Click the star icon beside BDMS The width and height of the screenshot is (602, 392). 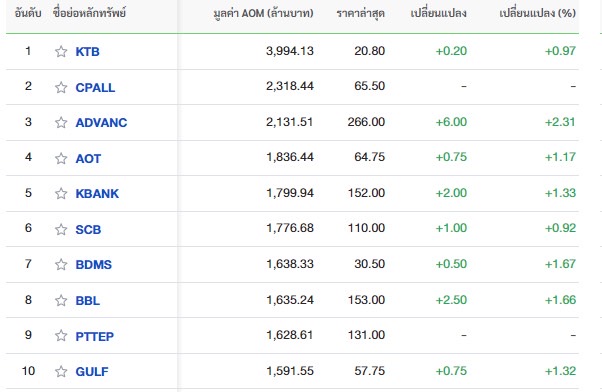click(61, 265)
